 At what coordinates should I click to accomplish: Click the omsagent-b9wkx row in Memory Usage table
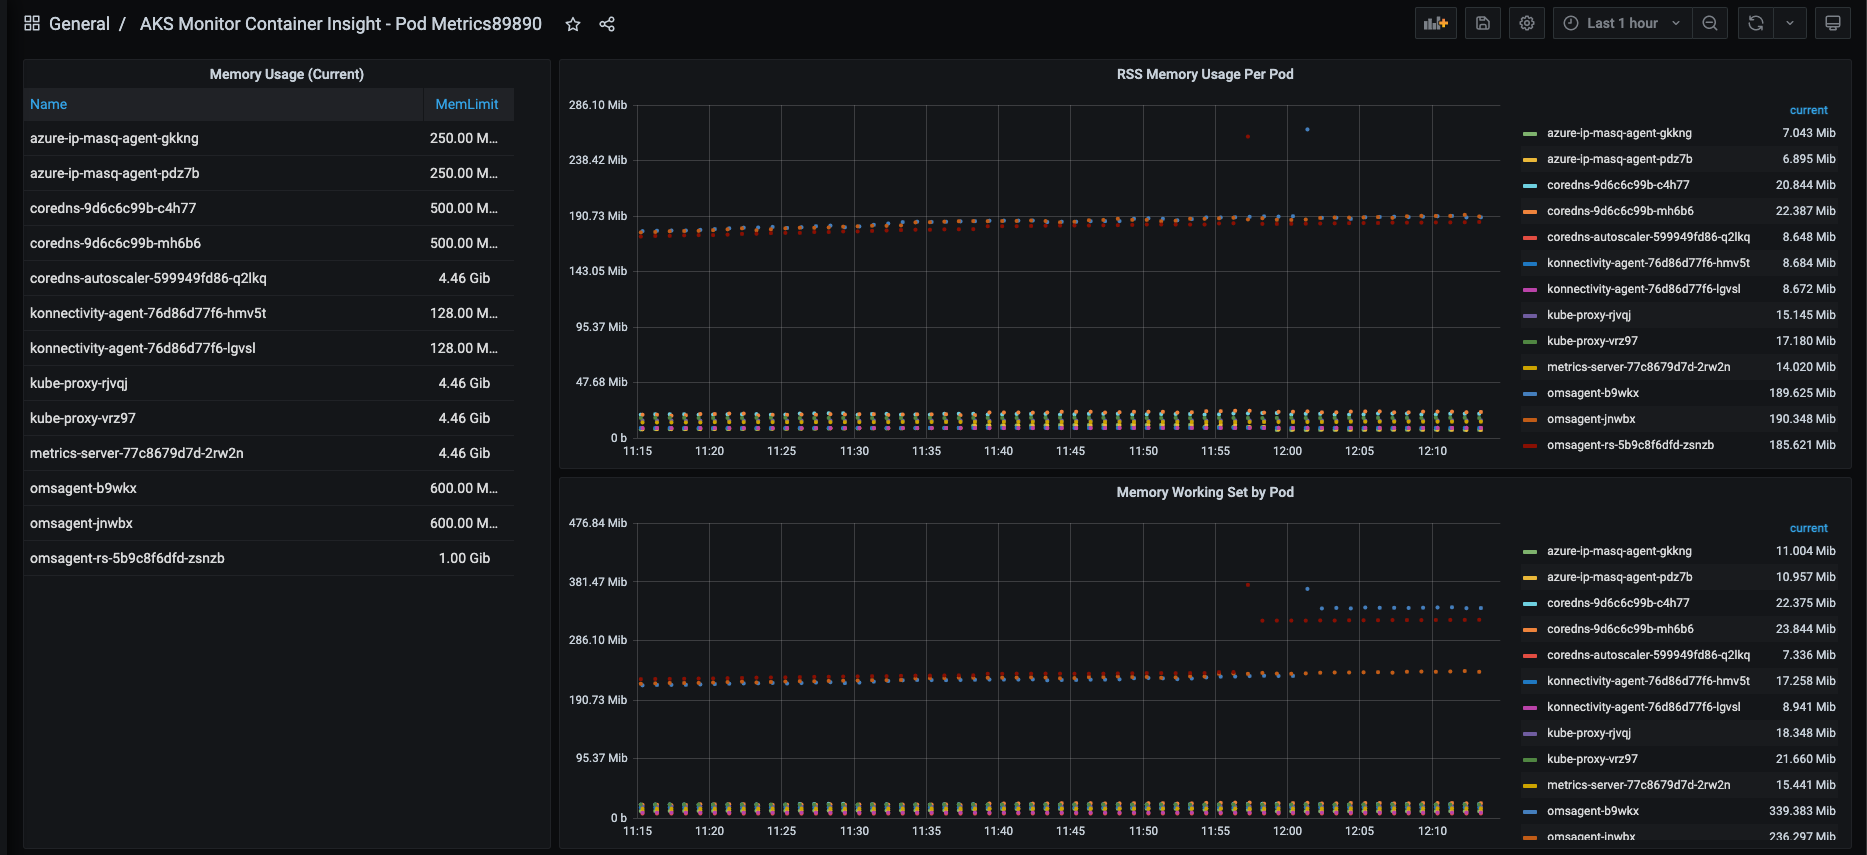point(84,488)
